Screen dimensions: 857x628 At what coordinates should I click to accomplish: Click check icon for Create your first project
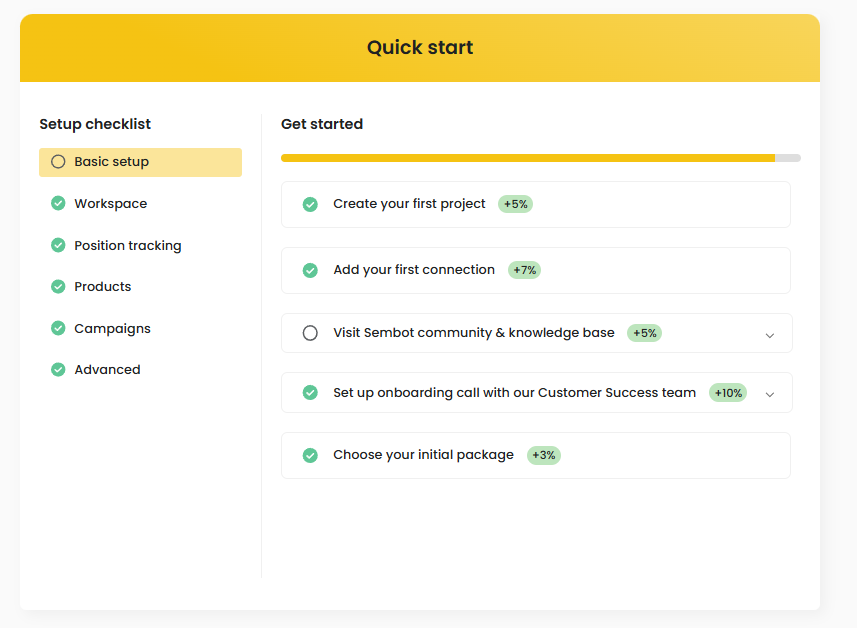310,204
